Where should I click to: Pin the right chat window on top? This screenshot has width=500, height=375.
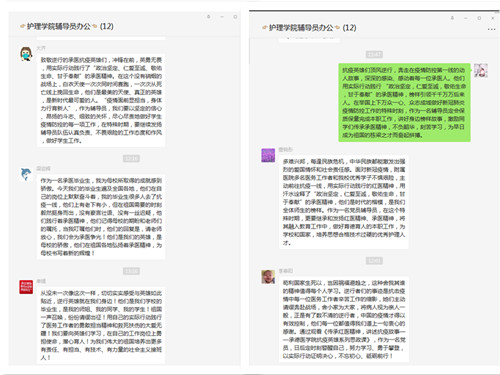click(x=452, y=18)
